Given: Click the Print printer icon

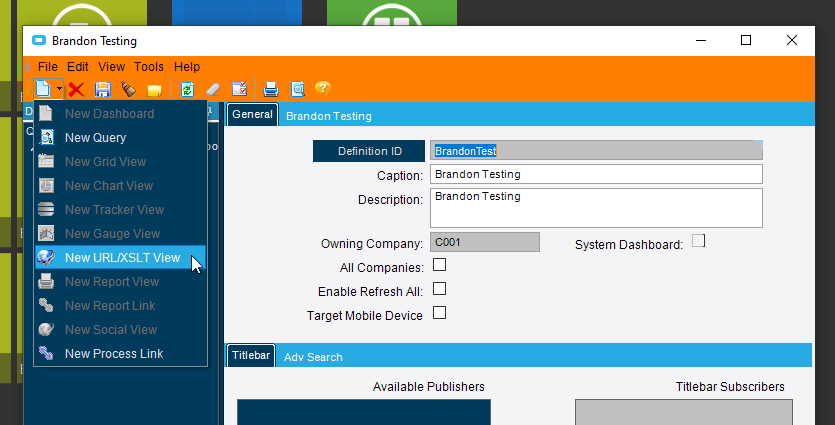Looking at the screenshot, I should (271, 89).
